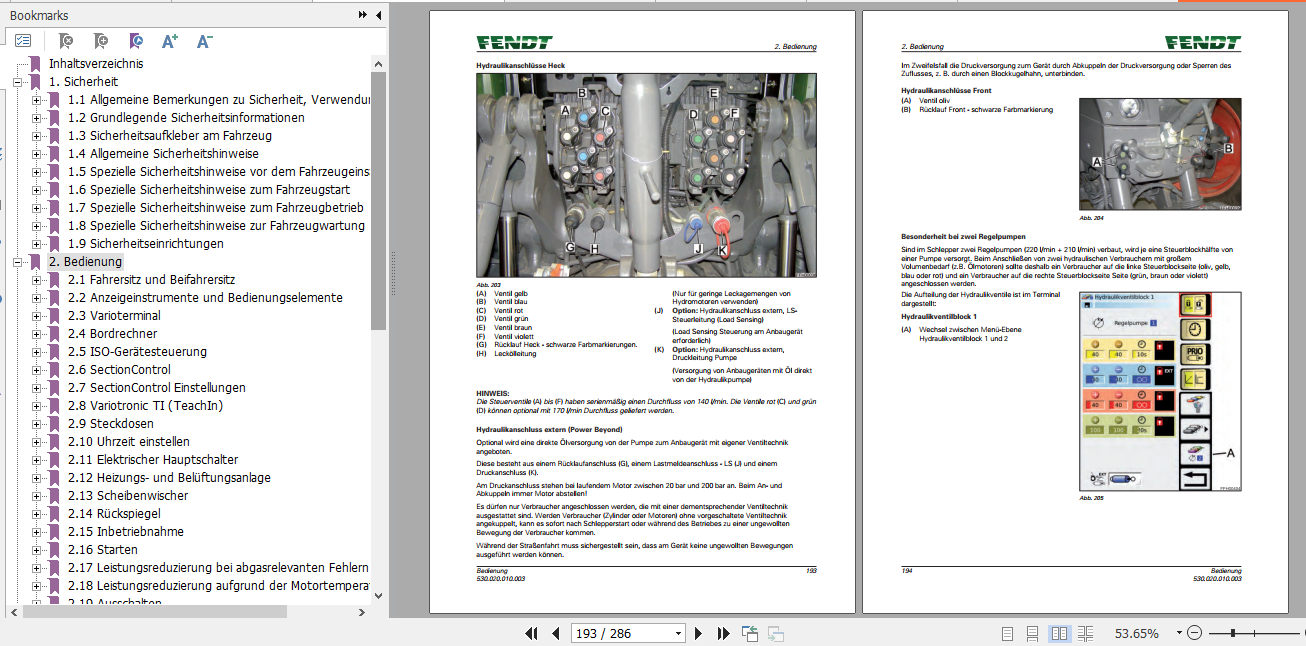
Task: Open 1.9 Sicherheitseinrichtungen bookmark
Action: [146, 244]
